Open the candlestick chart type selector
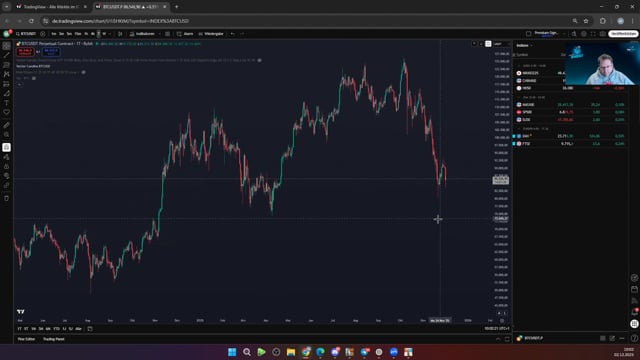Image resolution: width=640 pixels, height=360 pixels. pyautogui.click(x=120, y=34)
